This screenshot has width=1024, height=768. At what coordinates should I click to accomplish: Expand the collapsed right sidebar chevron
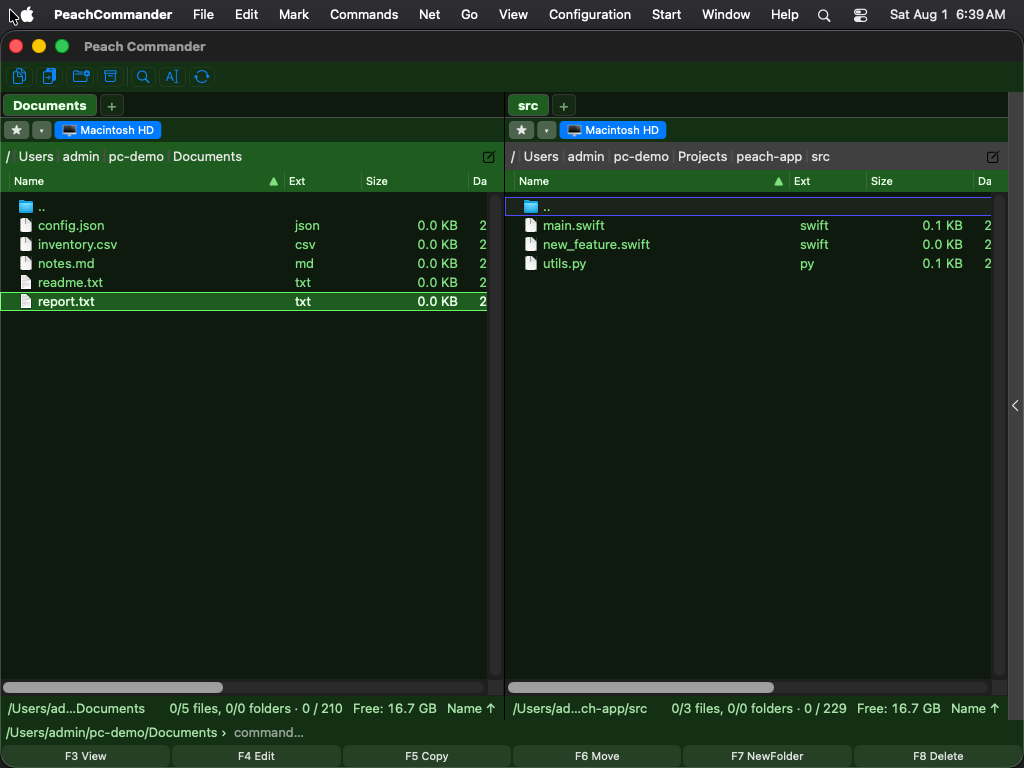[1016, 406]
